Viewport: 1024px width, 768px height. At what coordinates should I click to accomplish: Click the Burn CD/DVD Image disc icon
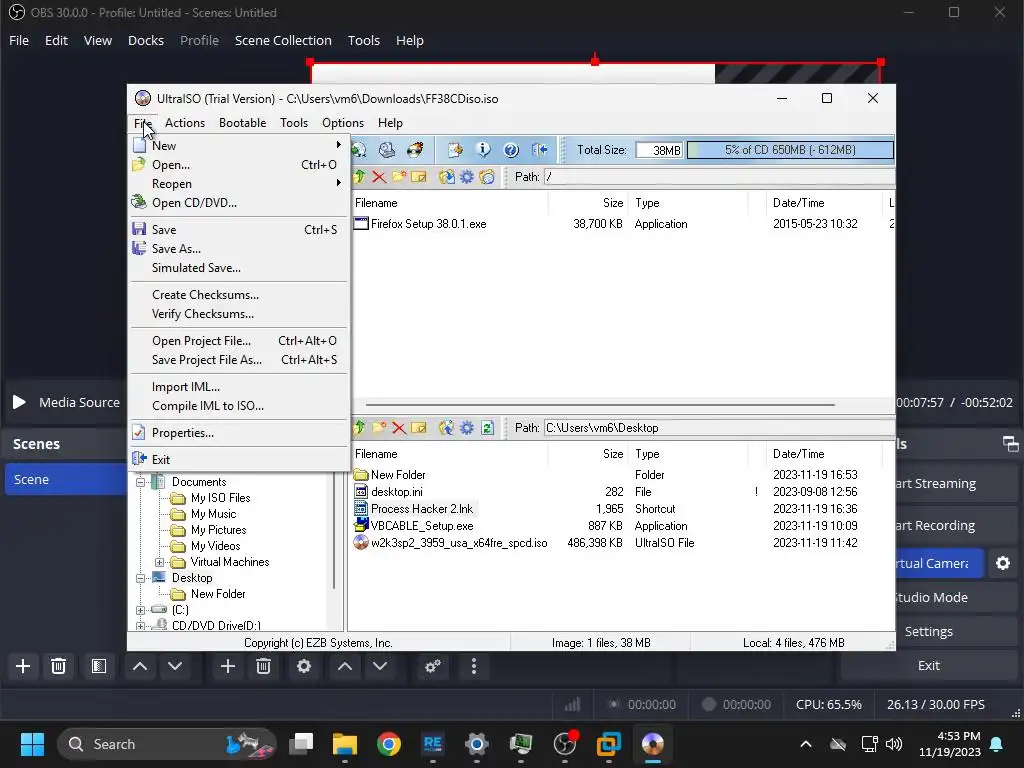pos(415,150)
